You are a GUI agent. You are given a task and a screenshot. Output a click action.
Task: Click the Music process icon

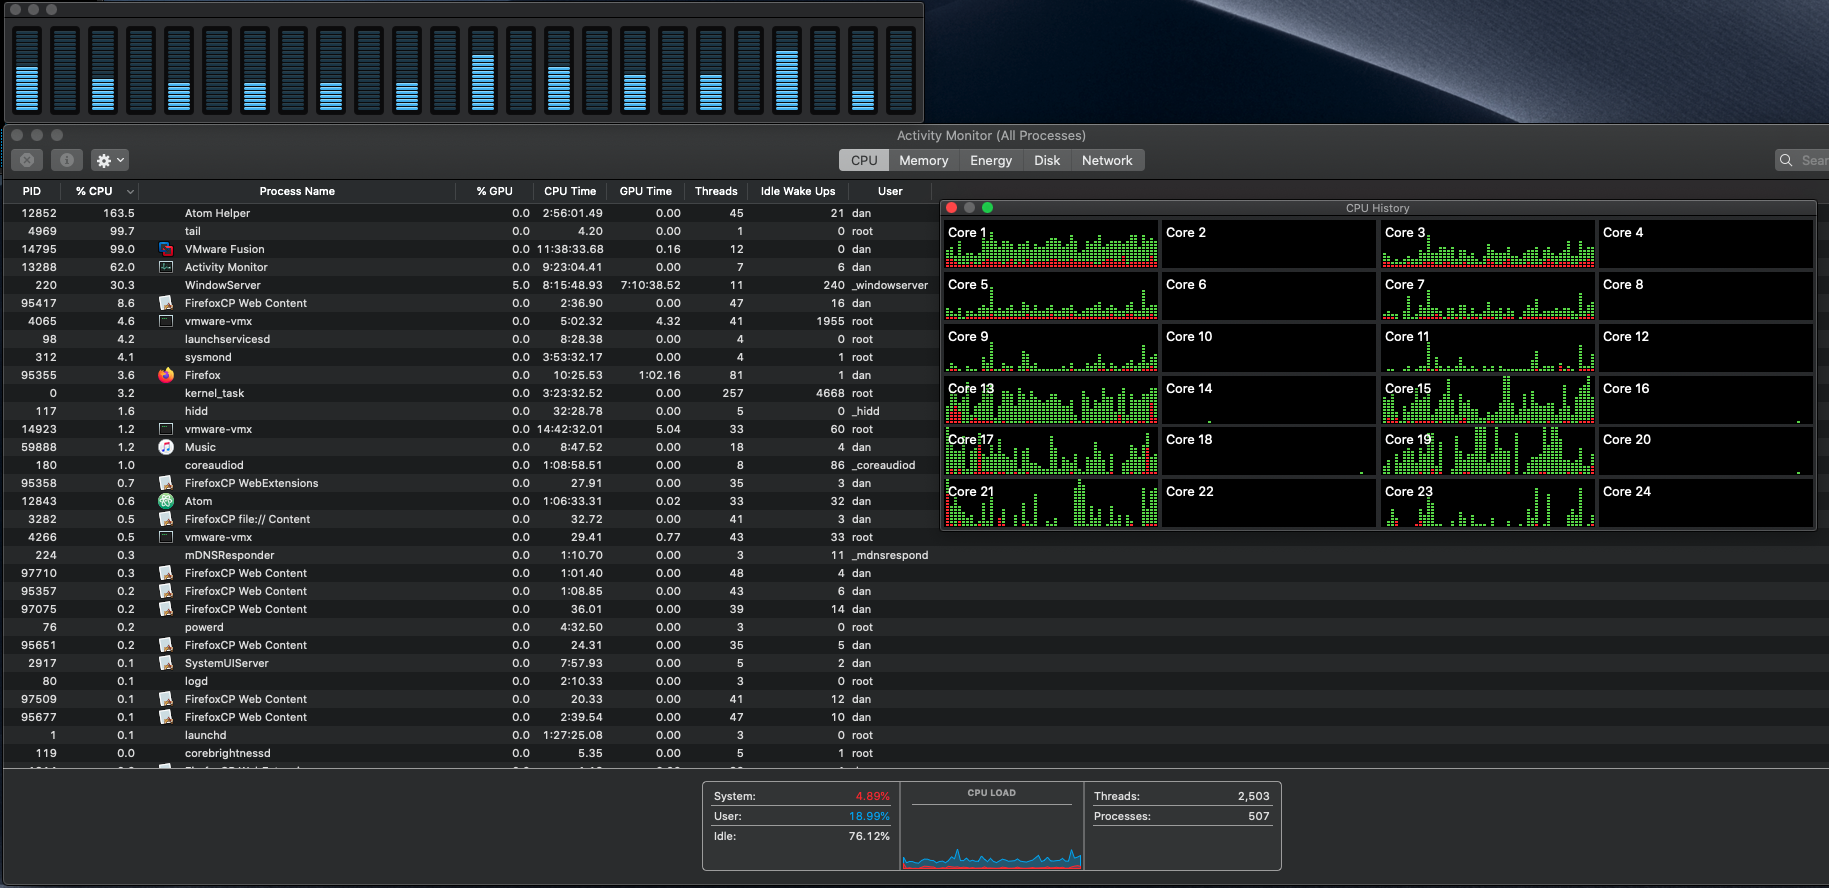pyautogui.click(x=166, y=447)
